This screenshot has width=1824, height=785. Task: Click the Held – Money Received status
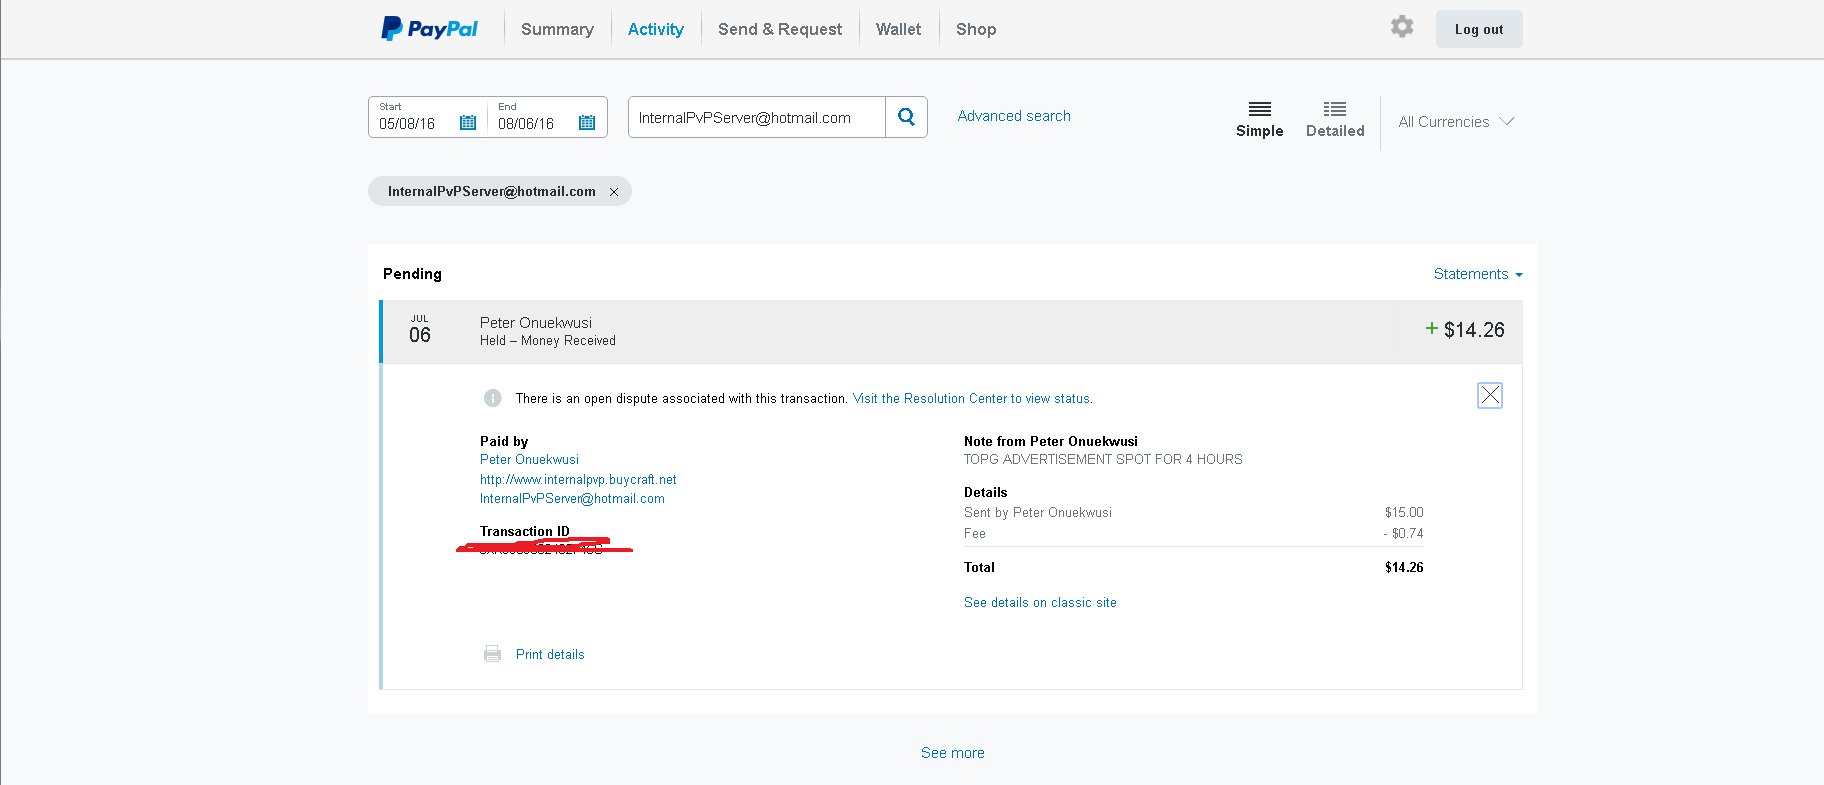pos(548,341)
